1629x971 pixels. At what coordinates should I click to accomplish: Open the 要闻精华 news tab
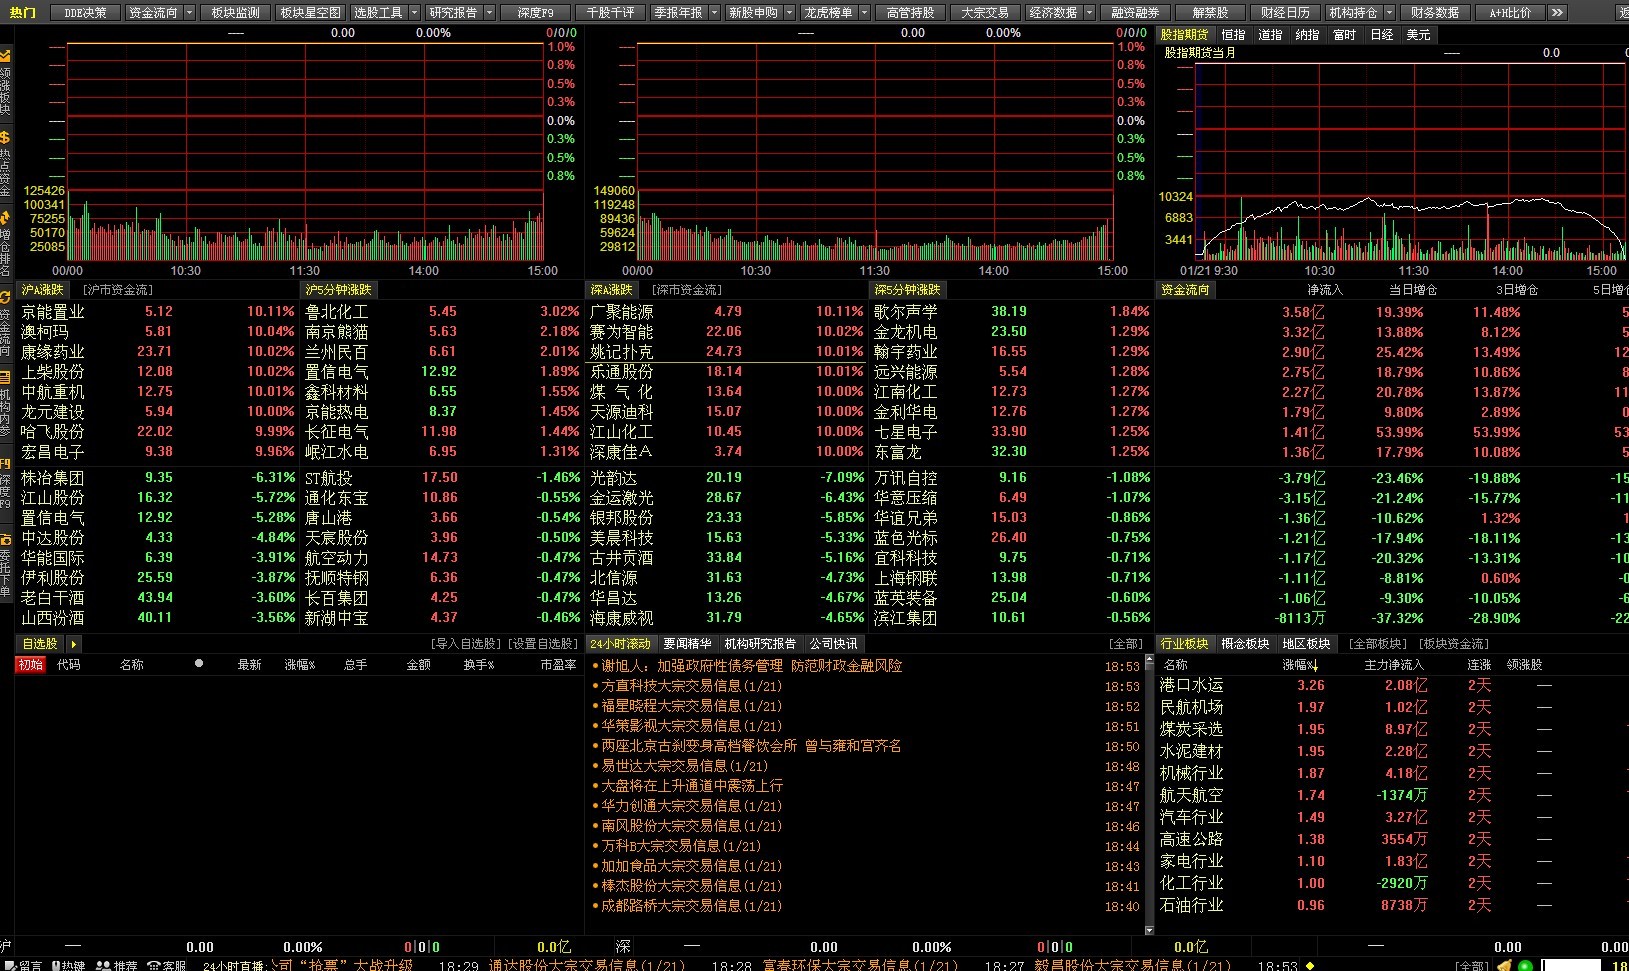point(687,644)
